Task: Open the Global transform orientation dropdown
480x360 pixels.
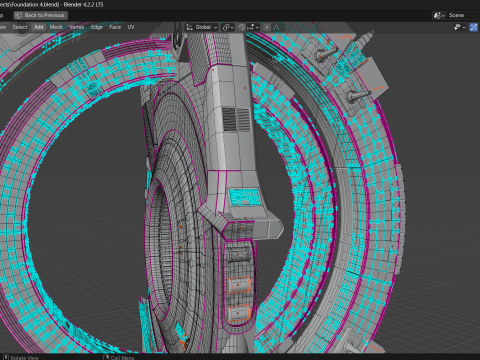Action: 202,27
